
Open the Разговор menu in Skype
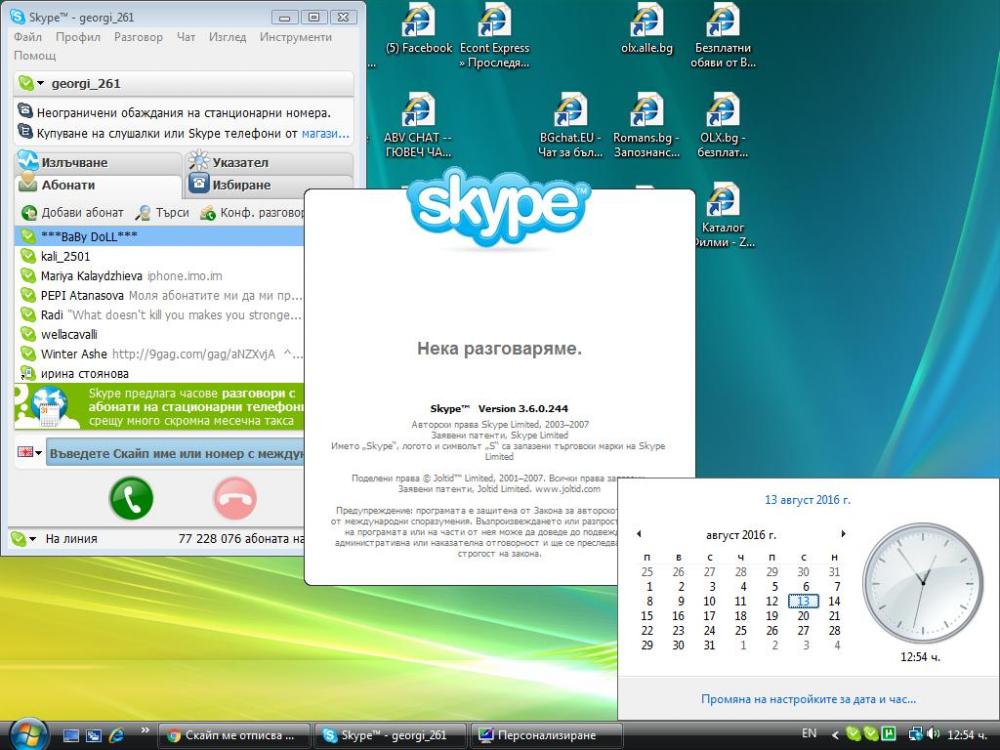click(138, 37)
